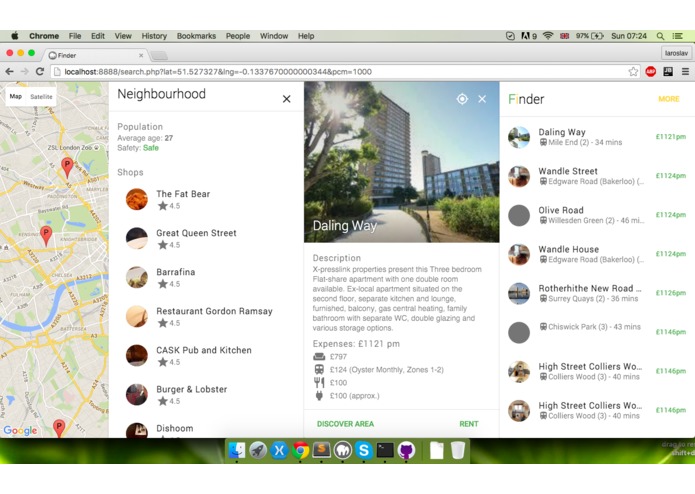Viewport: 695px width, 494px height.
Task: Click MORE in Finder header
Action: coord(668,99)
